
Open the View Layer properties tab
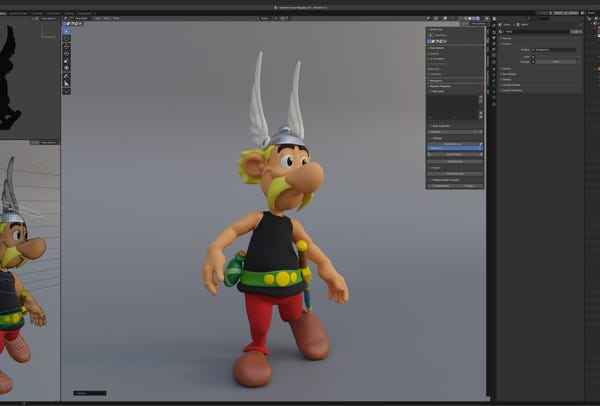point(494,44)
